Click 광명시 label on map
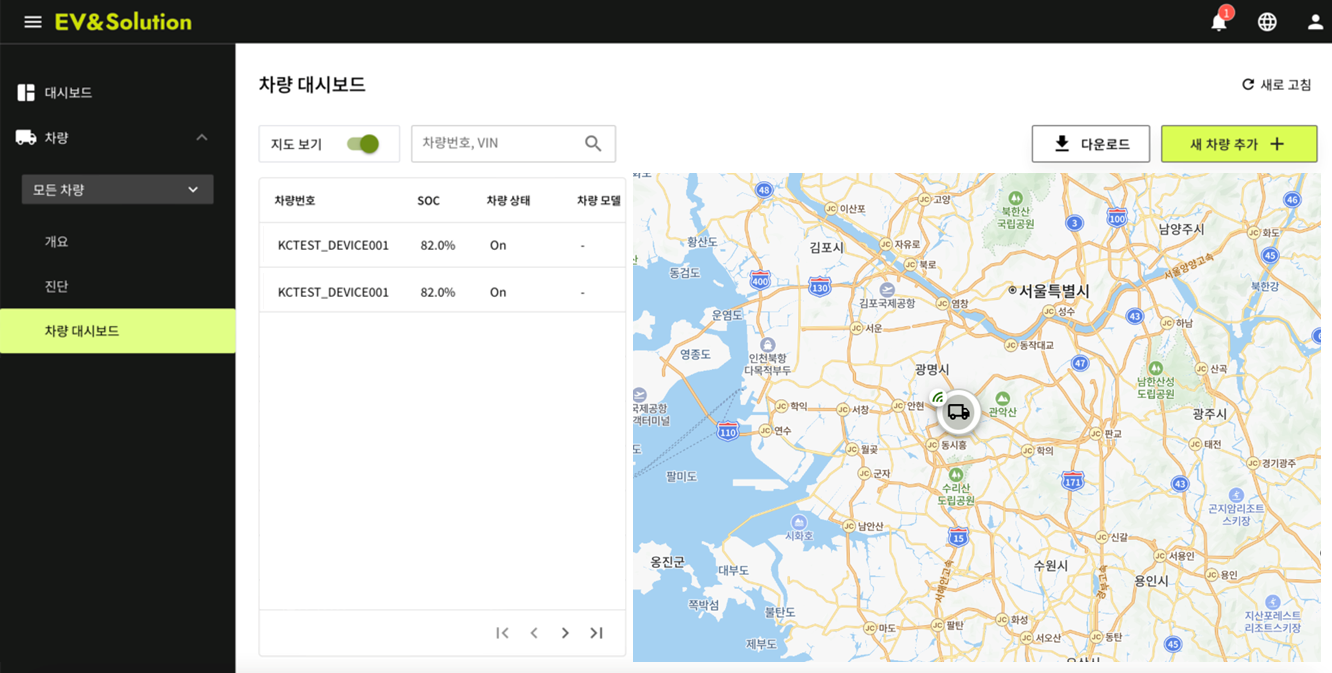The width and height of the screenshot is (1332, 673). click(x=932, y=369)
